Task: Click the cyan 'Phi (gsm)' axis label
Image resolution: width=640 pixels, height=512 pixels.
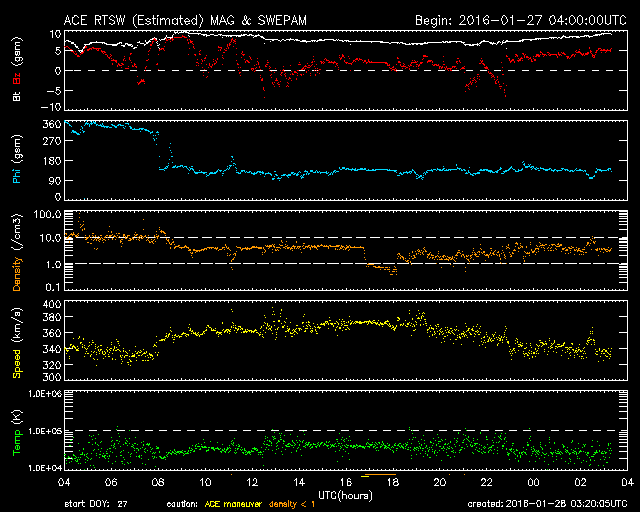Action: (x=17, y=159)
